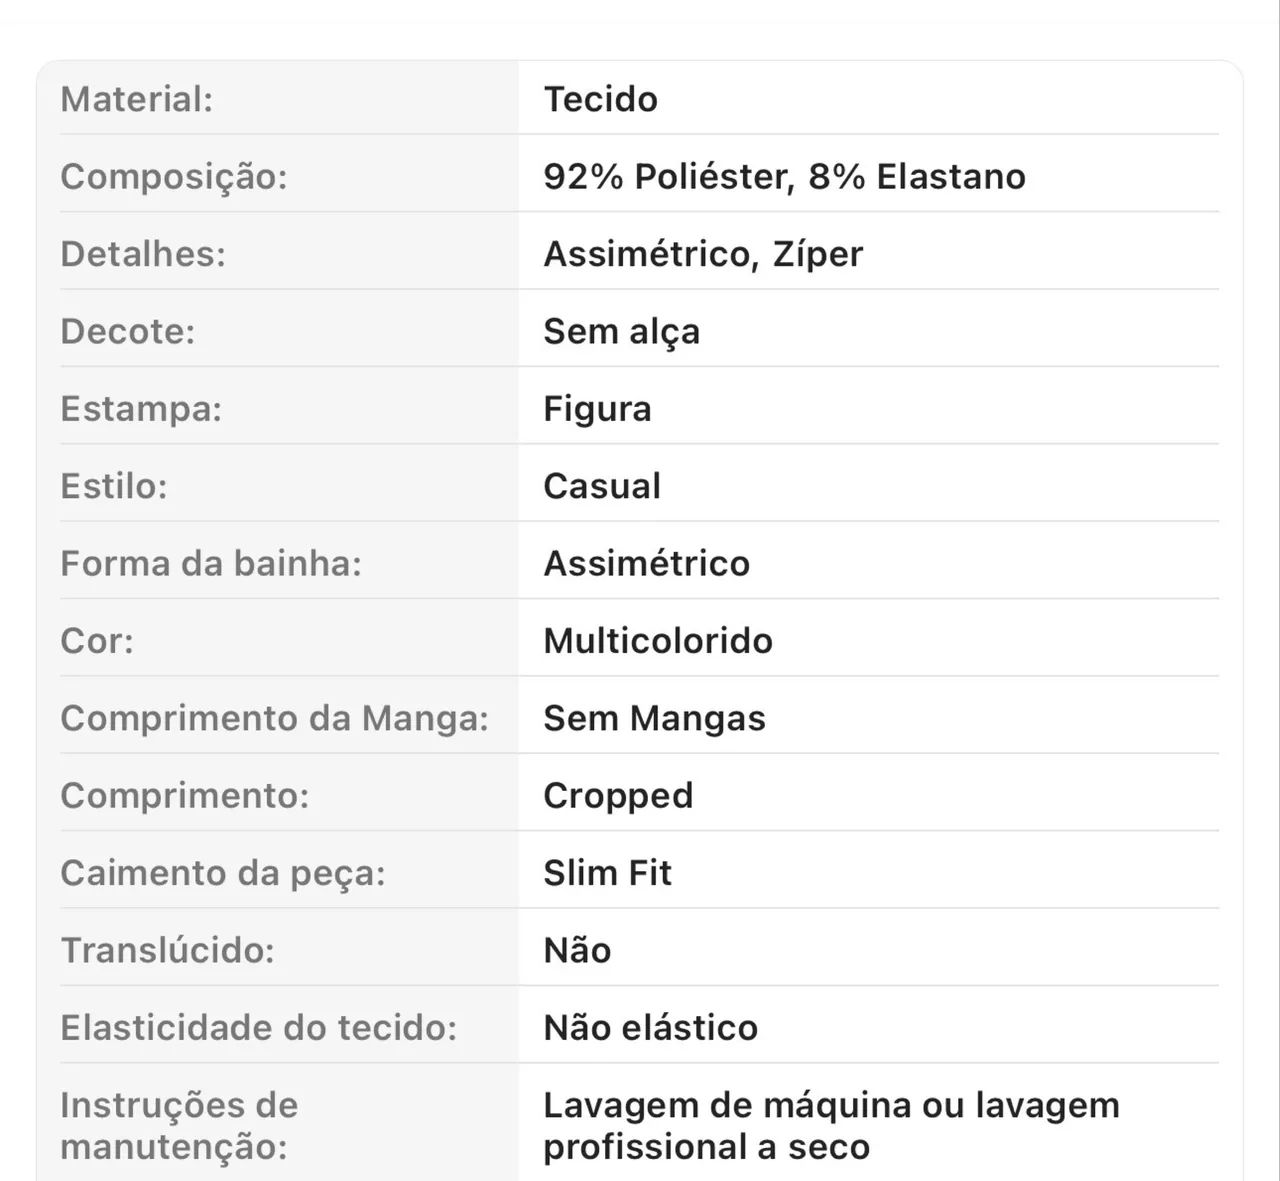Click the Decote label
The height and width of the screenshot is (1181, 1280).
click(128, 331)
